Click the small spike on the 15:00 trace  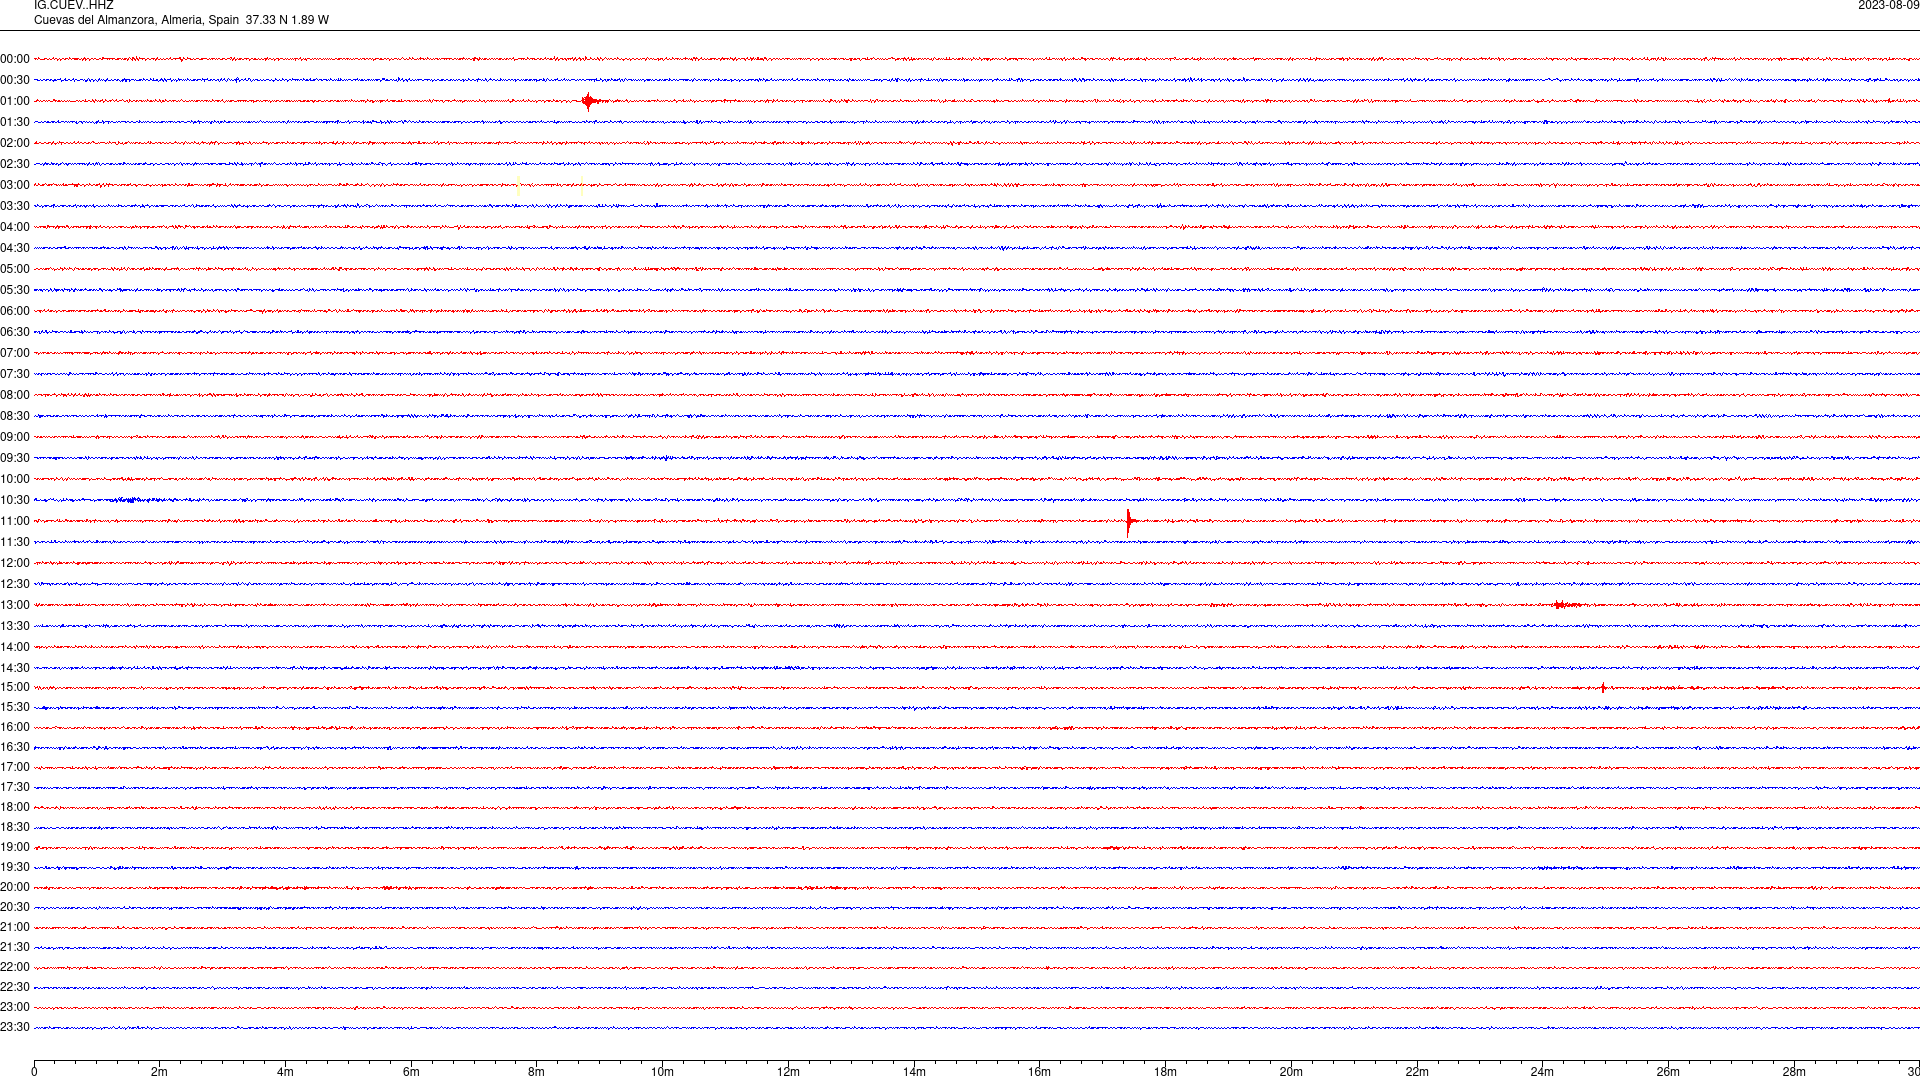pos(1603,688)
